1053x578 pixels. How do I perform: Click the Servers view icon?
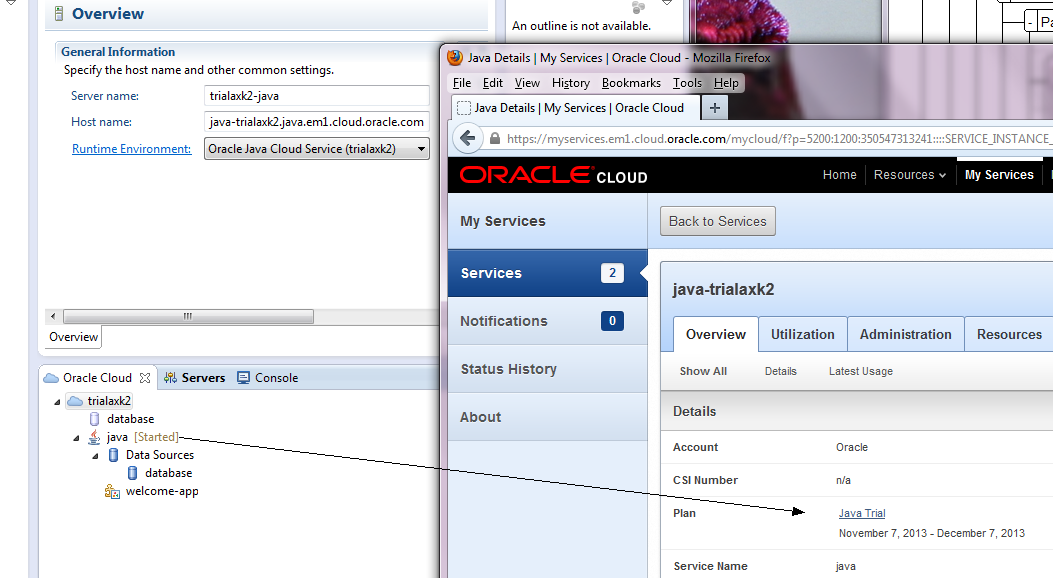pyautogui.click(x=171, y=378)
